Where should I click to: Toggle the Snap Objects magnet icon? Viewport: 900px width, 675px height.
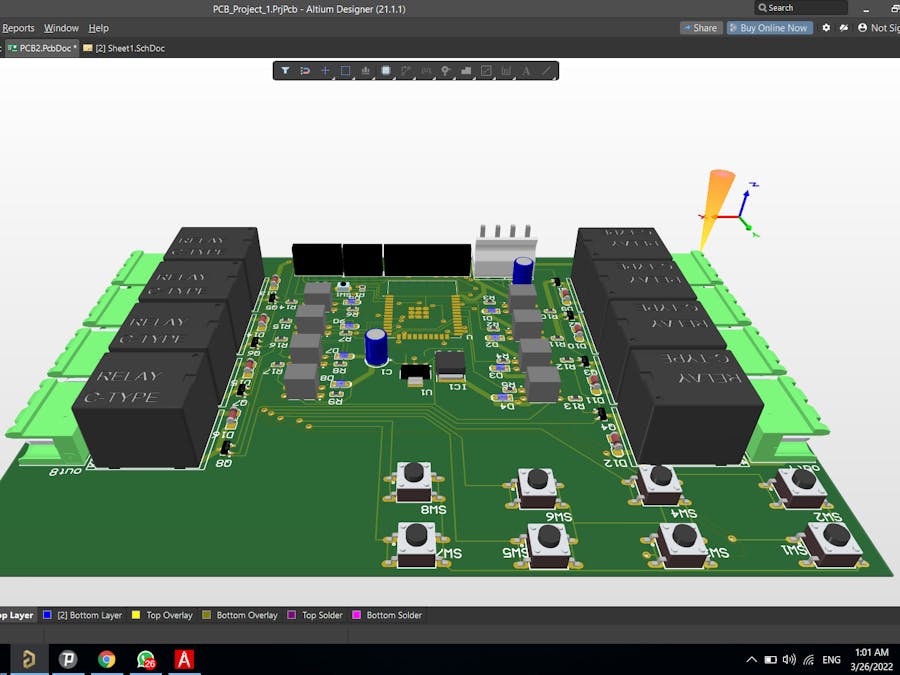[305, 71]
